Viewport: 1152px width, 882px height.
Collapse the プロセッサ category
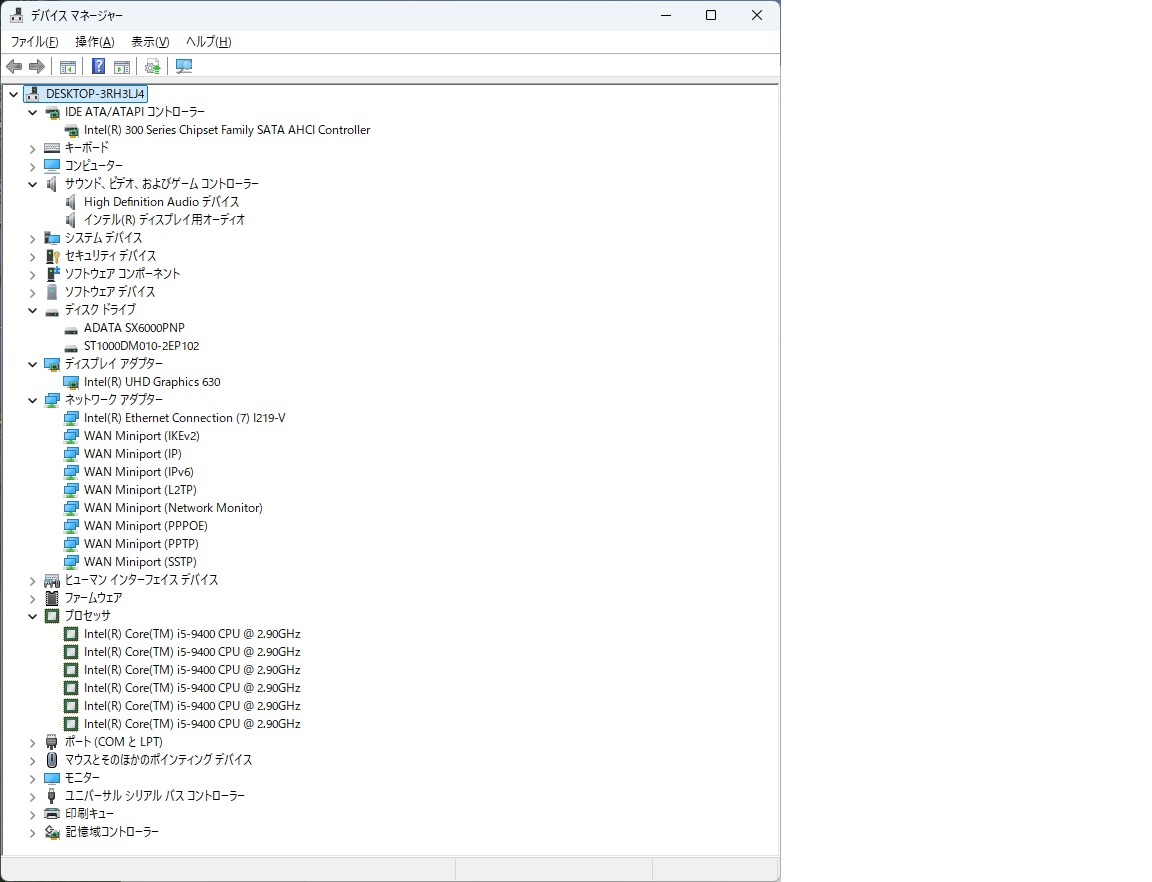[x=32, y=616]
